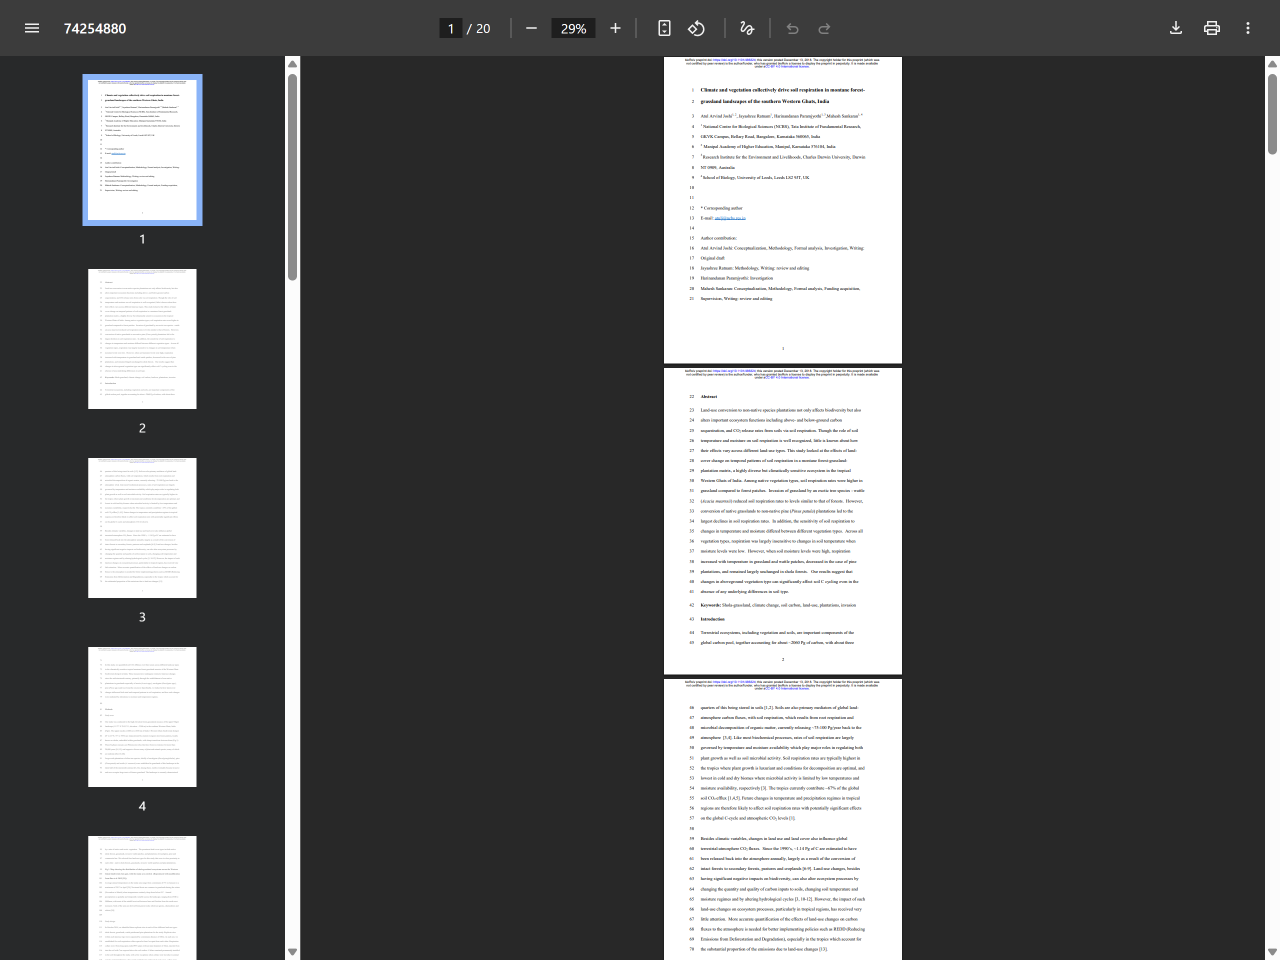Download the PDF file
The height and width of the screenshot is (960, 1280).
(1176, 28)
